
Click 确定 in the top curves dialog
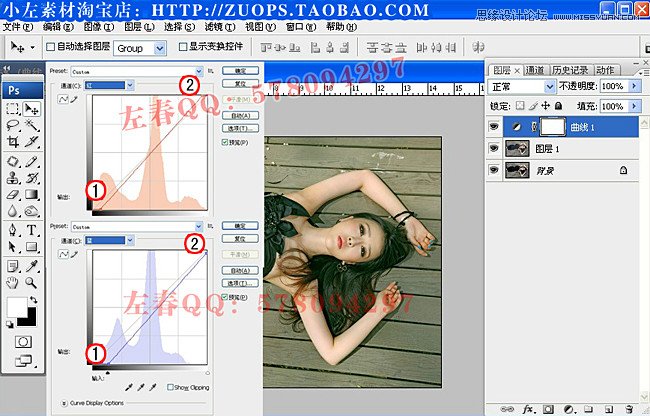click(239, 71)
